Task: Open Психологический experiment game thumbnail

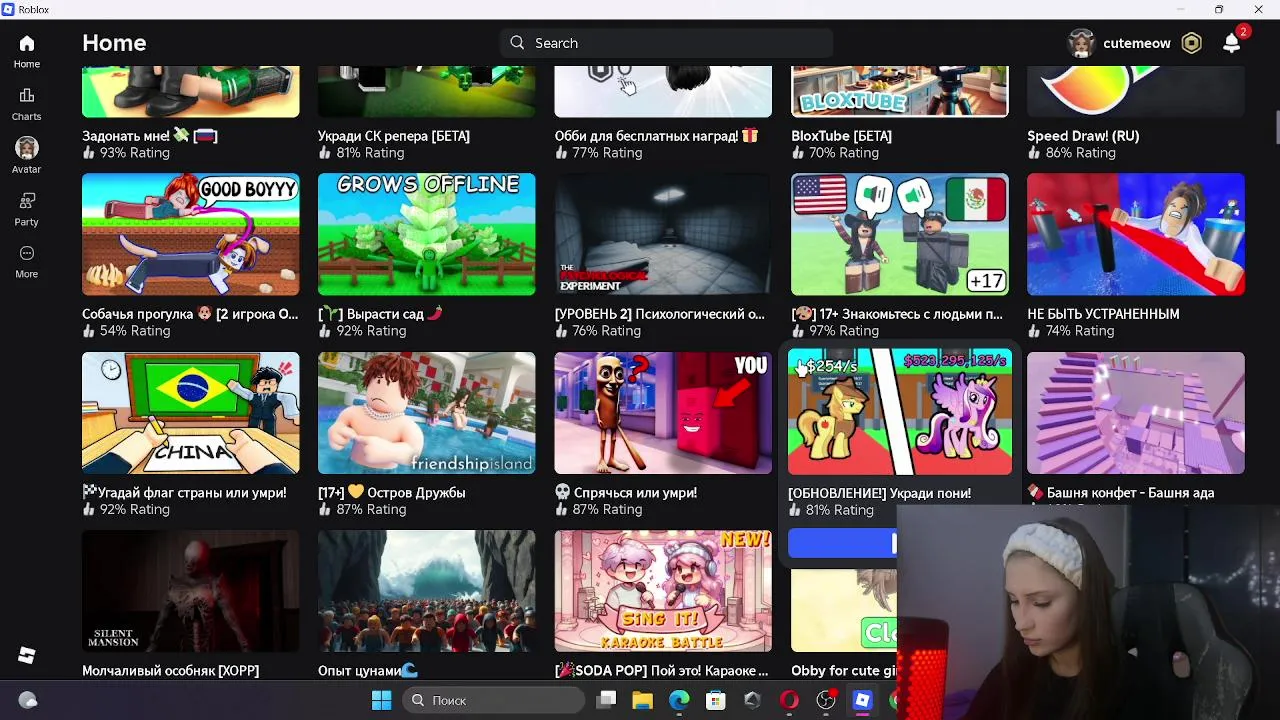Action: coord(663,234)
